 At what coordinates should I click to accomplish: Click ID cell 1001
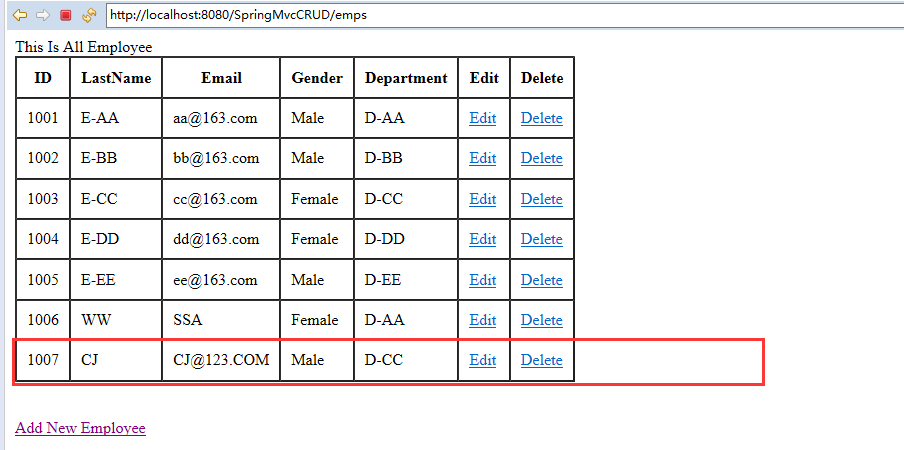tap(43, 118)
